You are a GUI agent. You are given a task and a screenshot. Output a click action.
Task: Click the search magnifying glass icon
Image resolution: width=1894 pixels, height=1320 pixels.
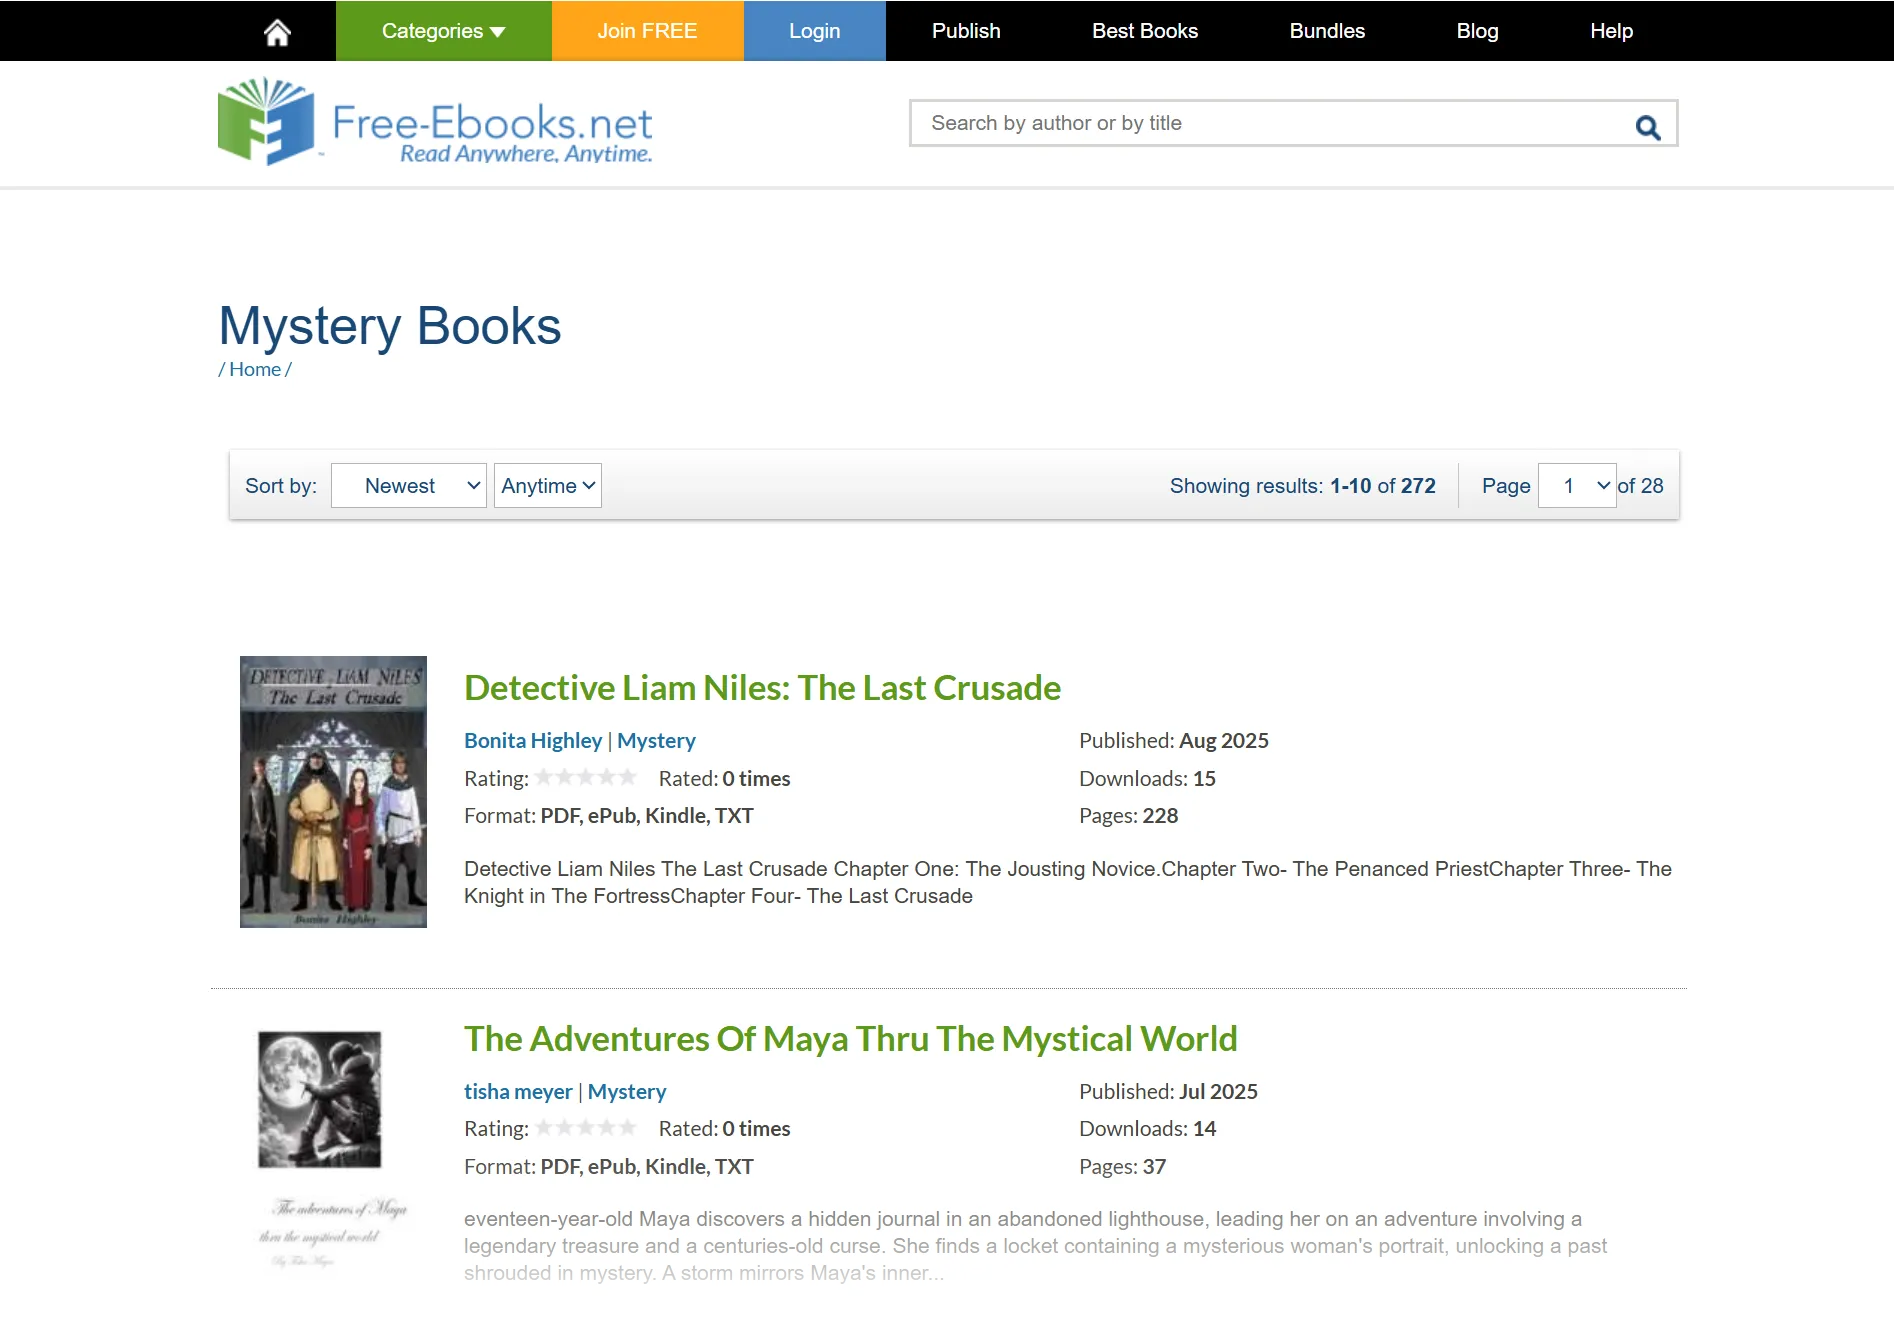(x=1647, y=126)
